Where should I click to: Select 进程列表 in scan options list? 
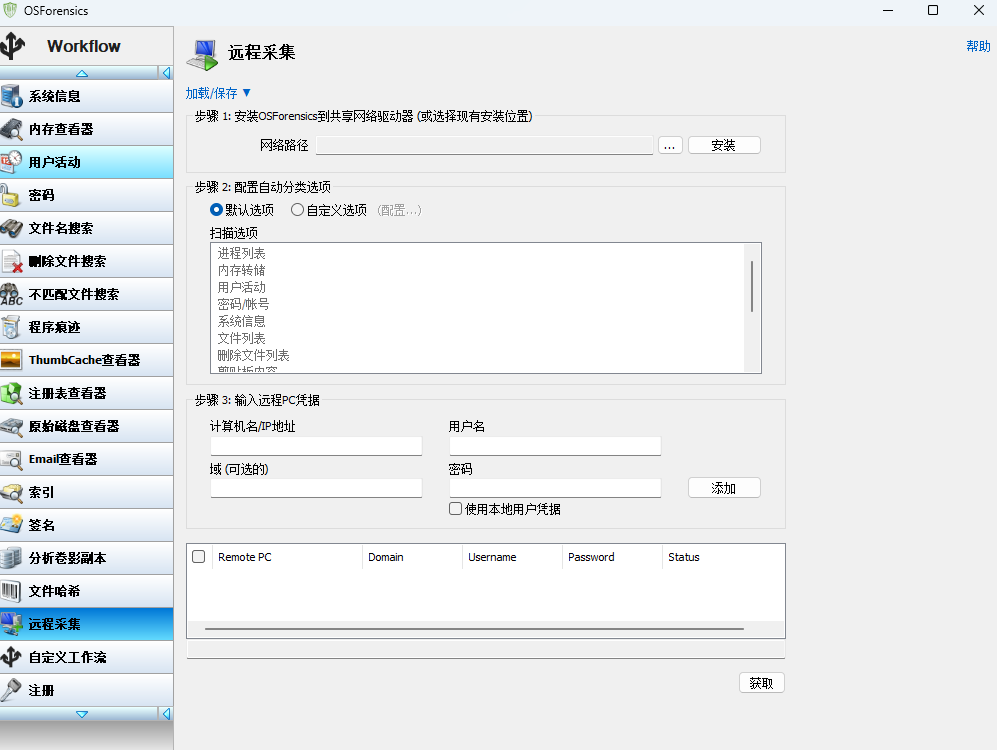coord(242,253)
